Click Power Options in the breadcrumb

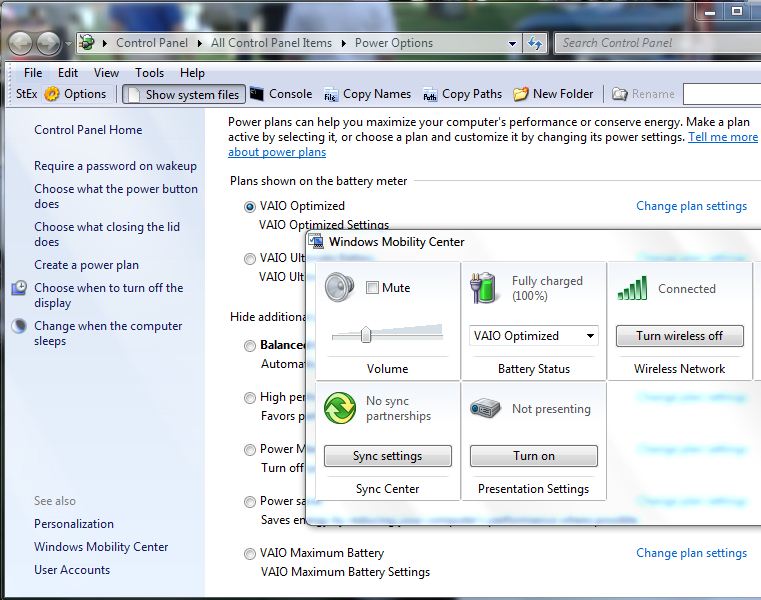(x=394, y=43)
